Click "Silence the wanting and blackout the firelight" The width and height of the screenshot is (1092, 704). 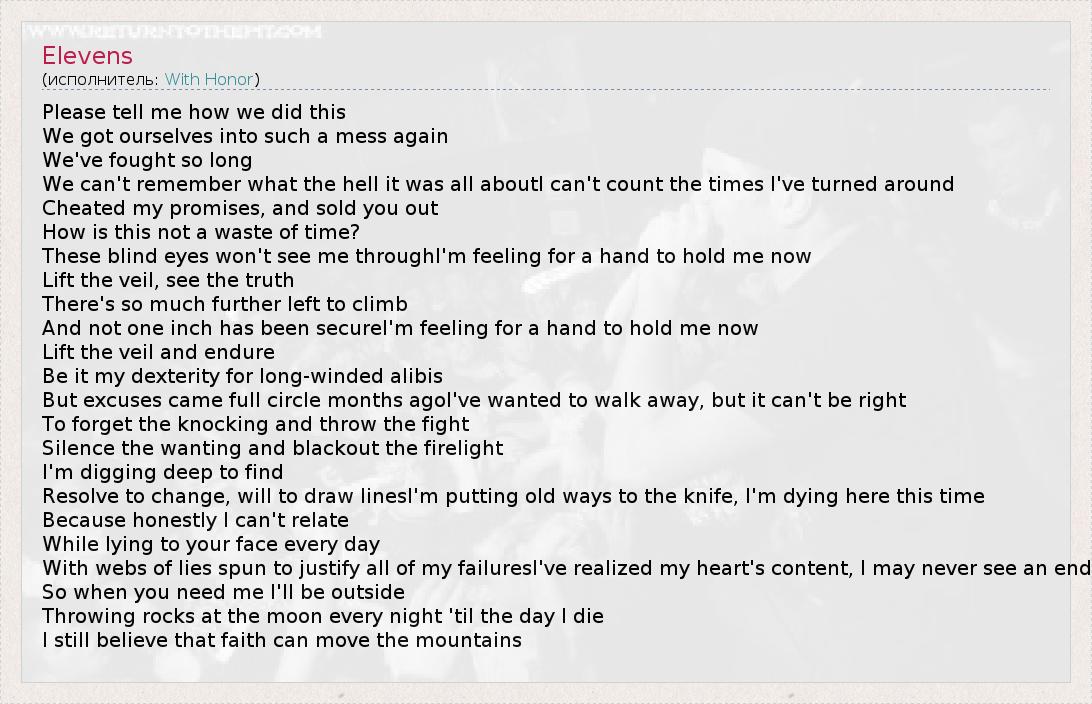272,448
